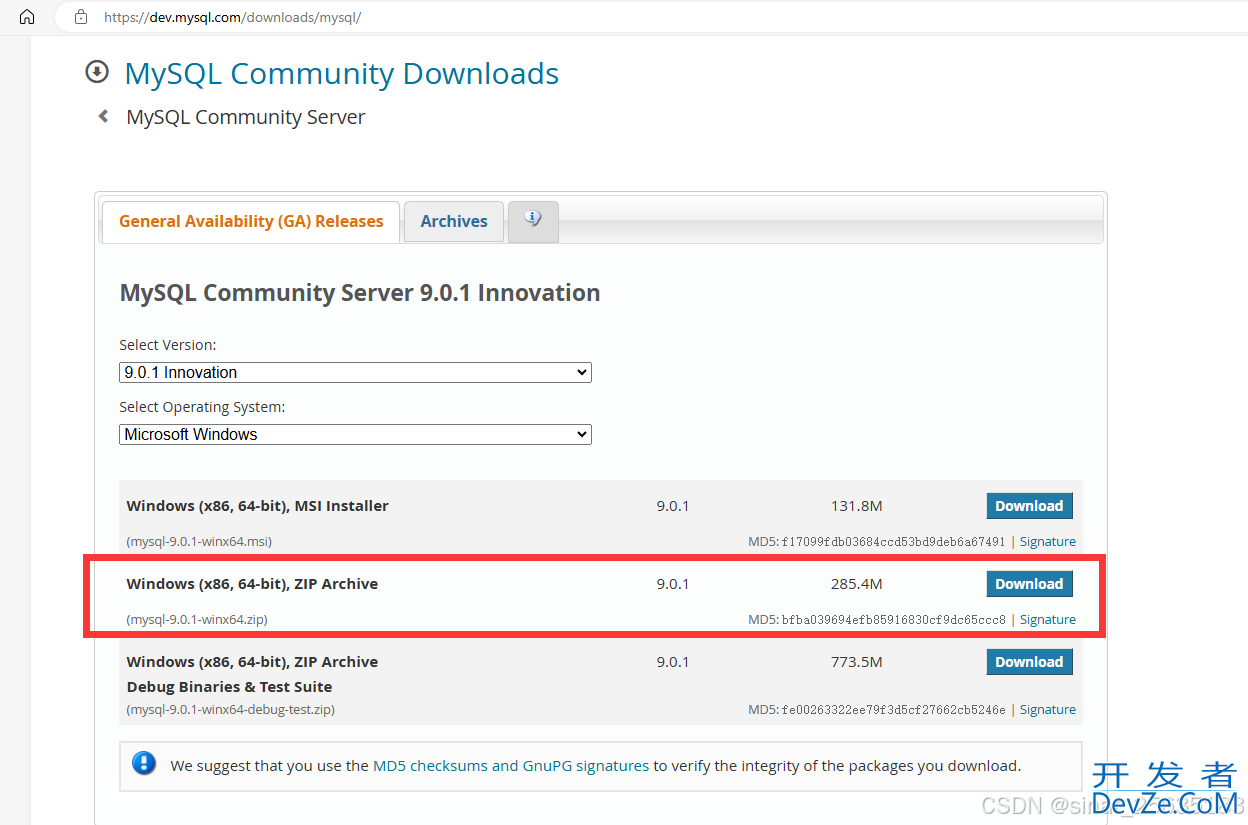Click the MySQL Community Server breadcrumb text
The image size is (1248, 825).
point(245,117)
